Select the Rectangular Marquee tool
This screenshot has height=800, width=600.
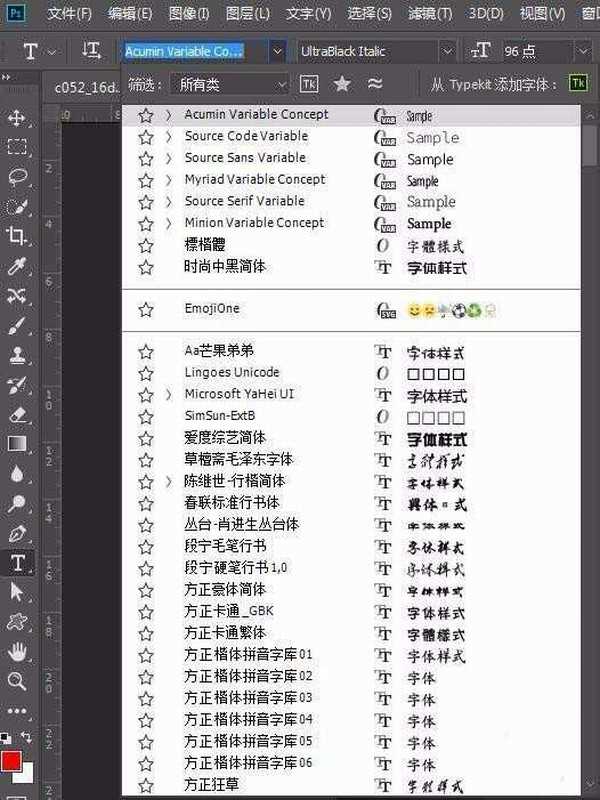[x=17, y=147]
